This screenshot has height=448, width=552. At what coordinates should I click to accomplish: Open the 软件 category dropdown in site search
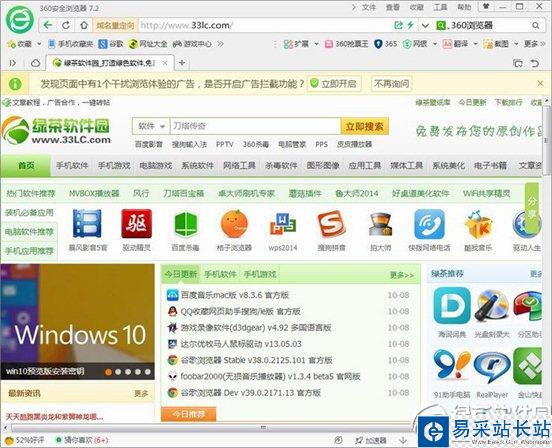[151, 126]
